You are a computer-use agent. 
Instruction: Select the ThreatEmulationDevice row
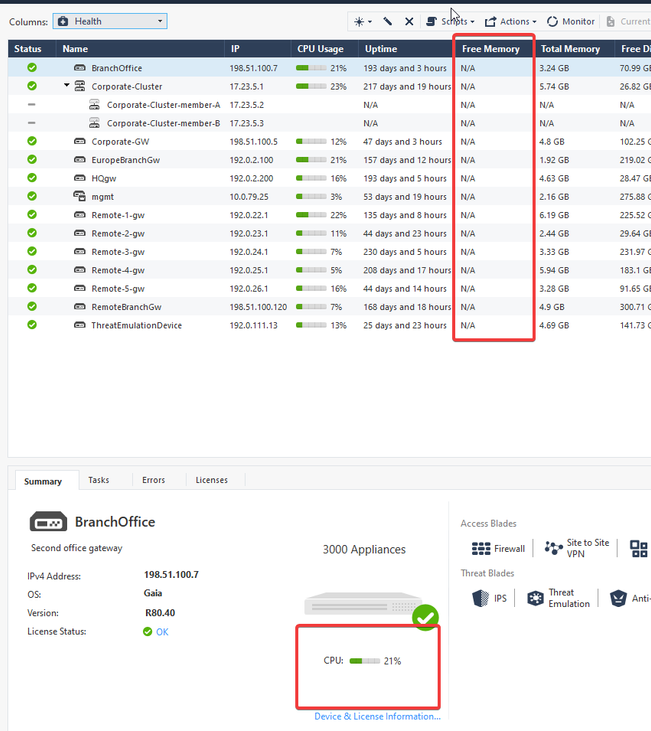click(x=136, y=325)
